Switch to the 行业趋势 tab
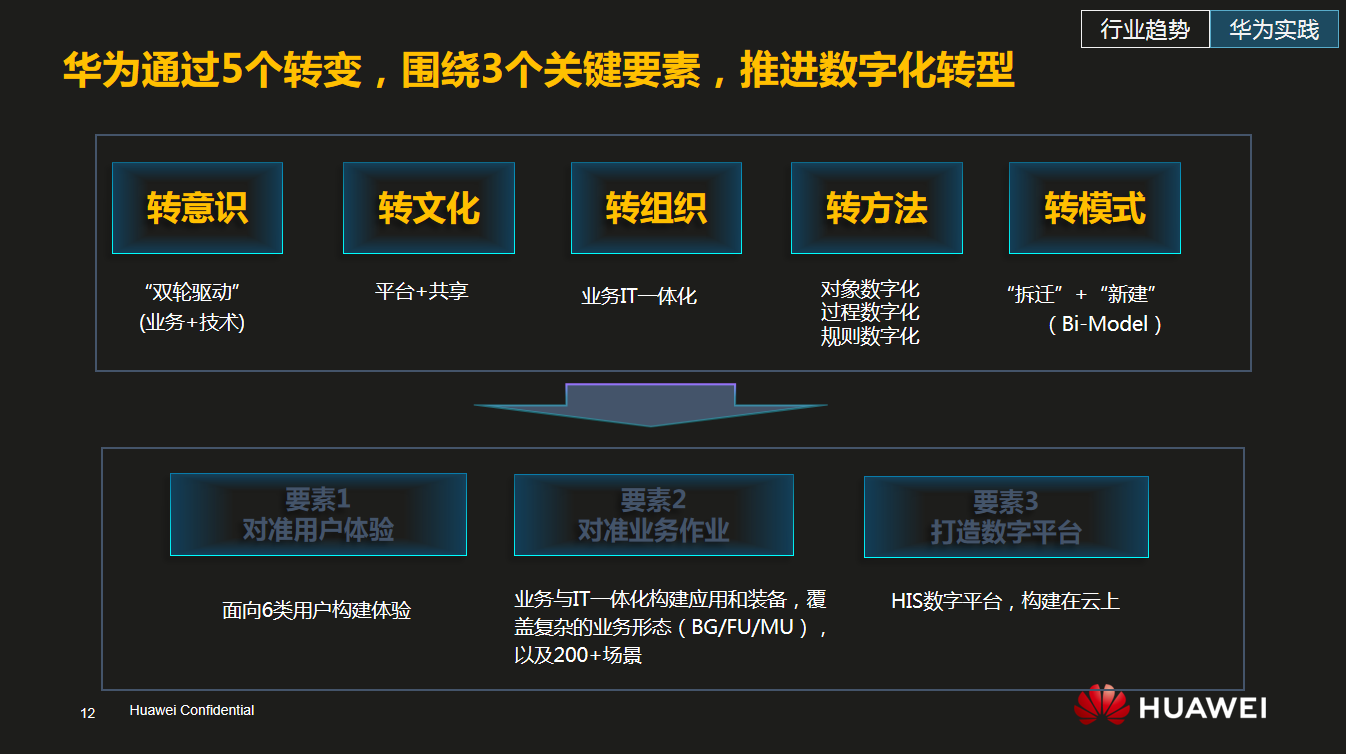 click(1145, 30)
